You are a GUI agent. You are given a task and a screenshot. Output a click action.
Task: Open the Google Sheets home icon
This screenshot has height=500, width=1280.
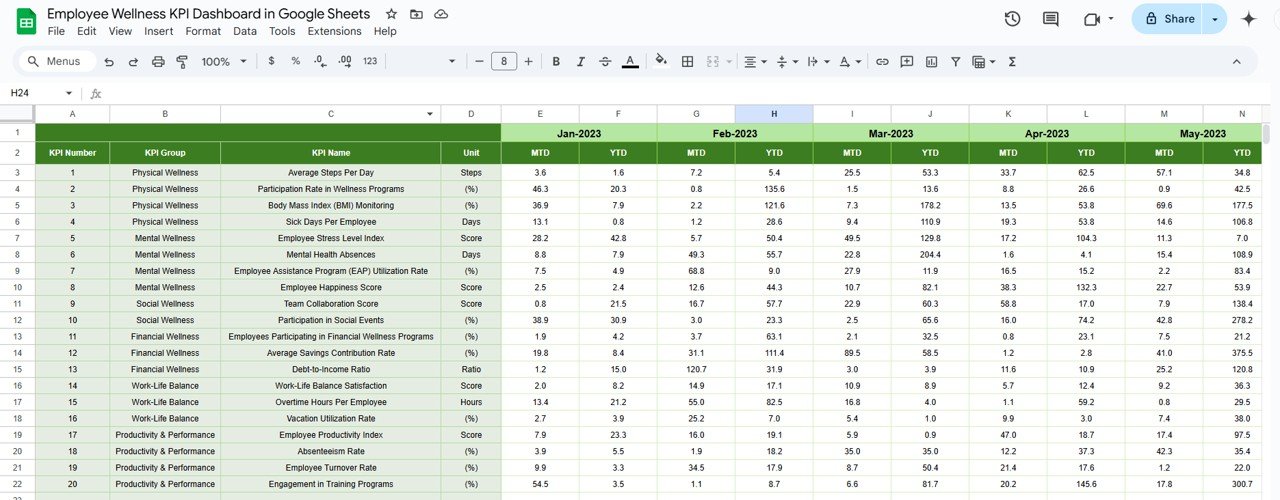coord(26,21)
